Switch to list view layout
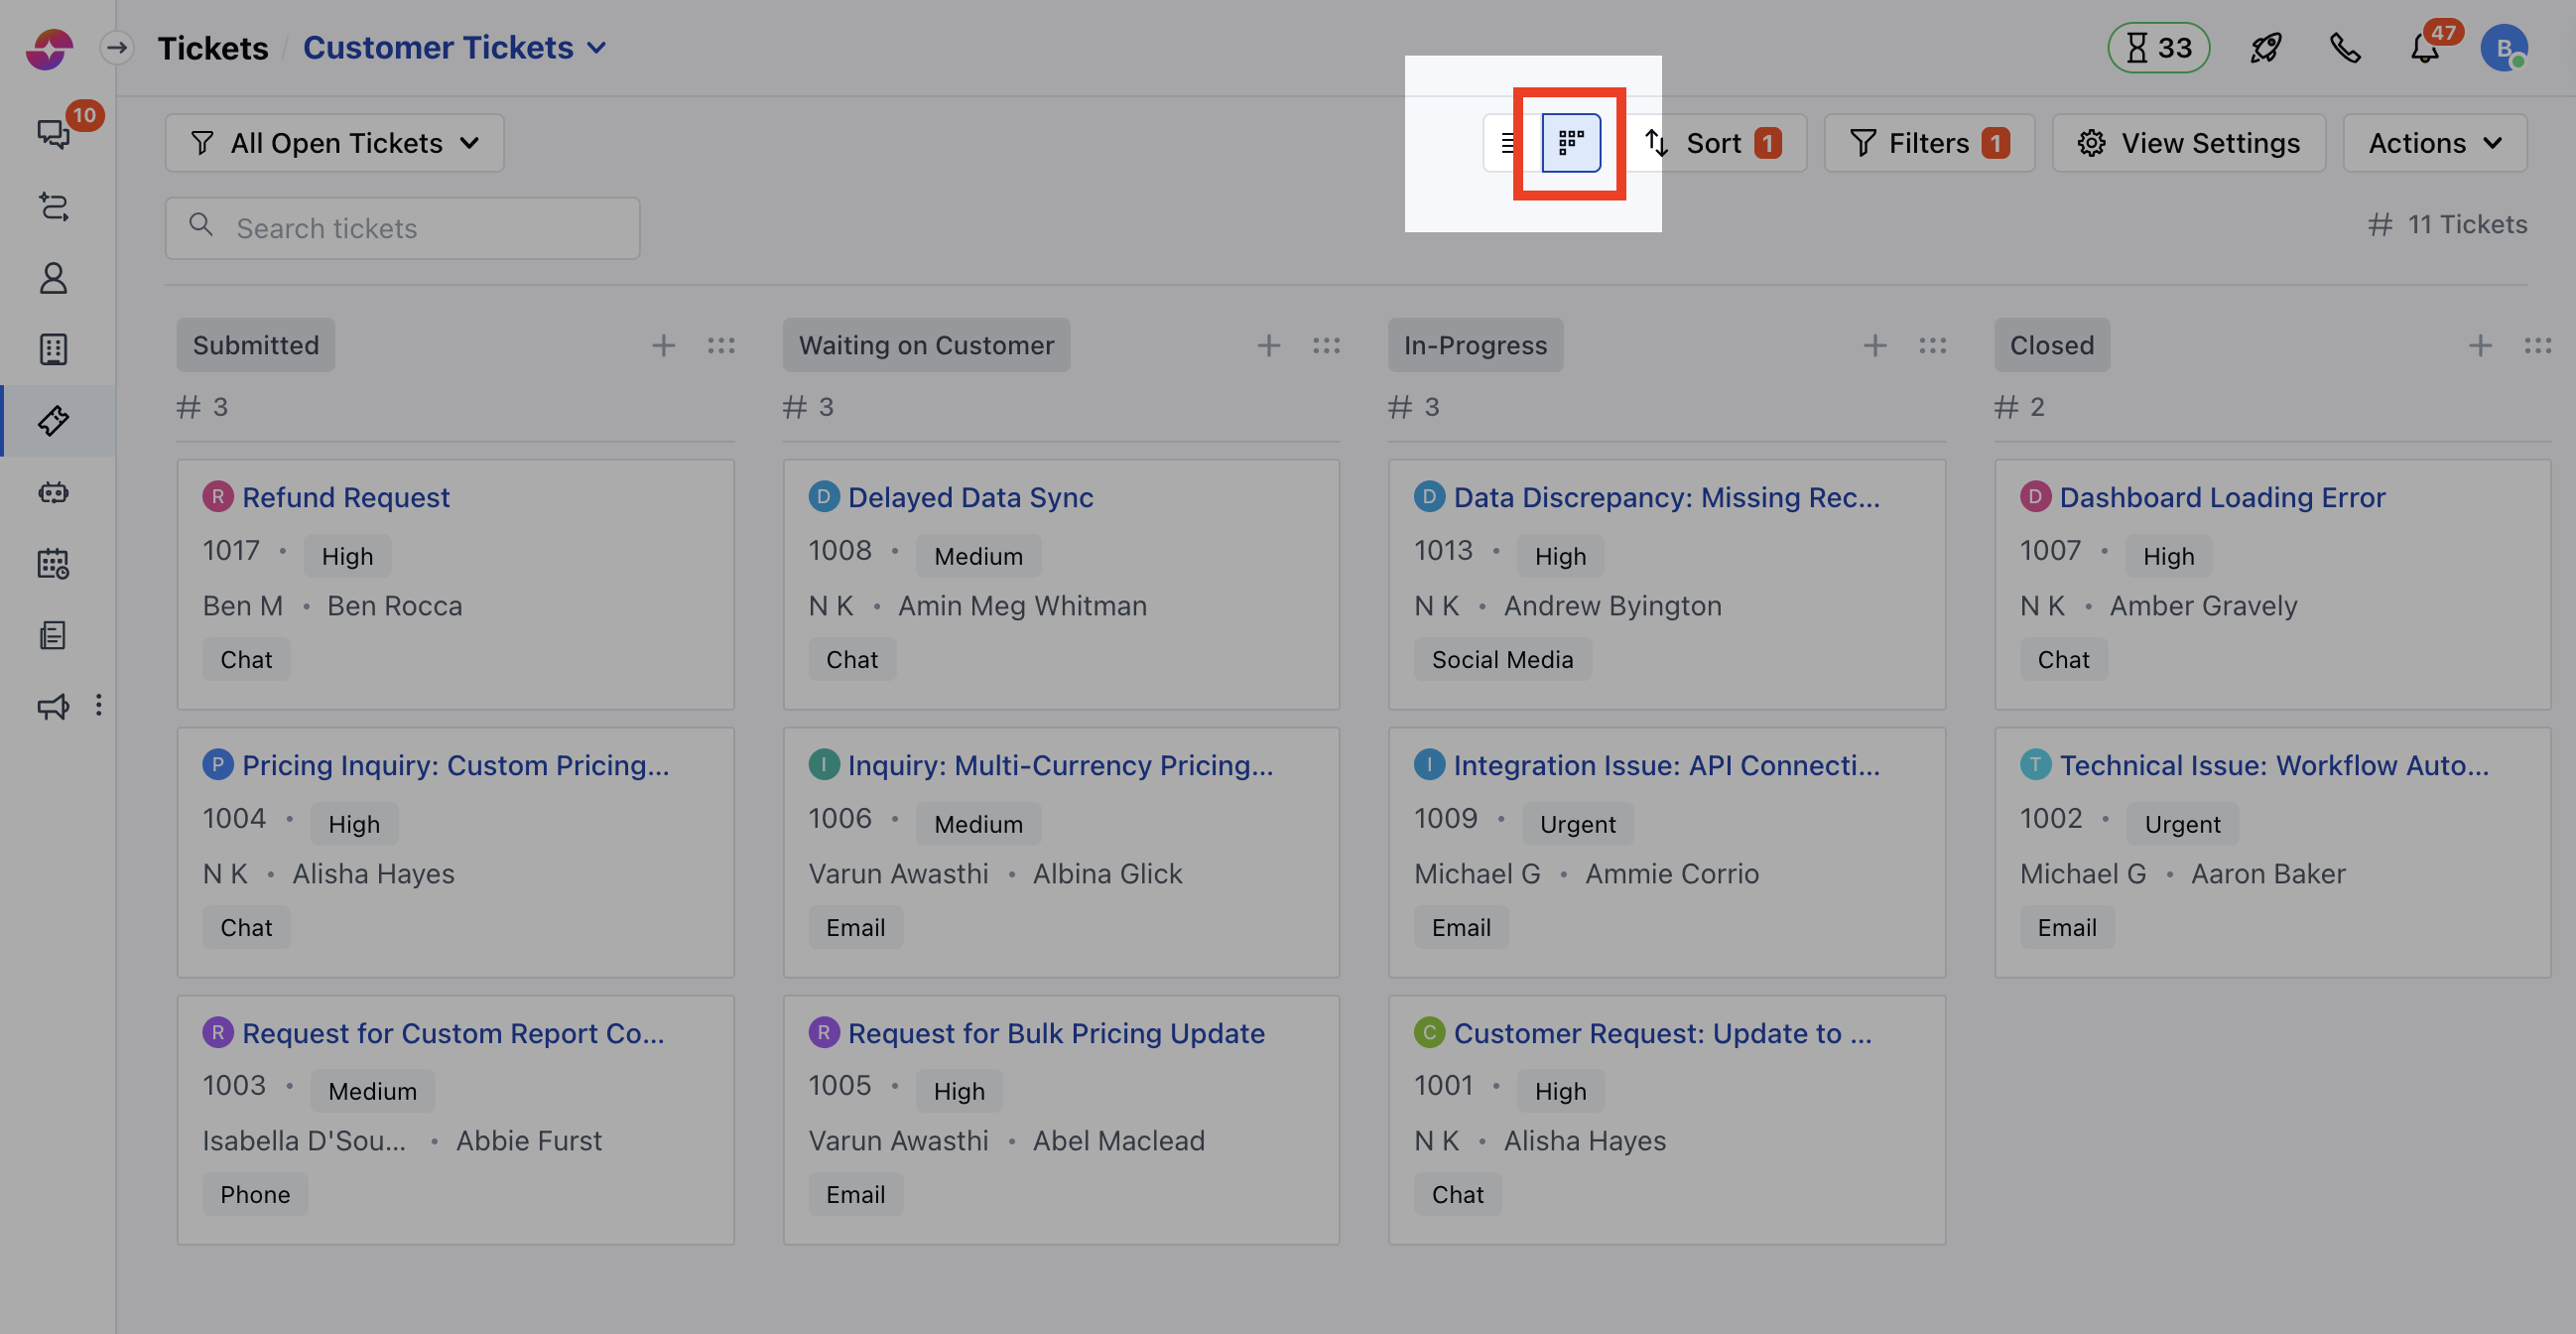The height and width of the screenshot is (1334, 2576). [x=1508, y=143]
